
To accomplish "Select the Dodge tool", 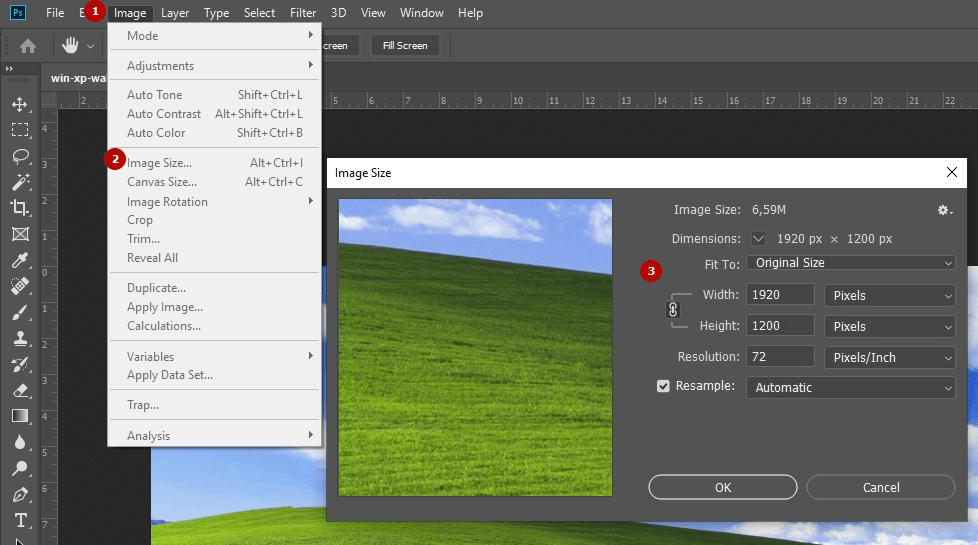I will [x=19, y=468].
